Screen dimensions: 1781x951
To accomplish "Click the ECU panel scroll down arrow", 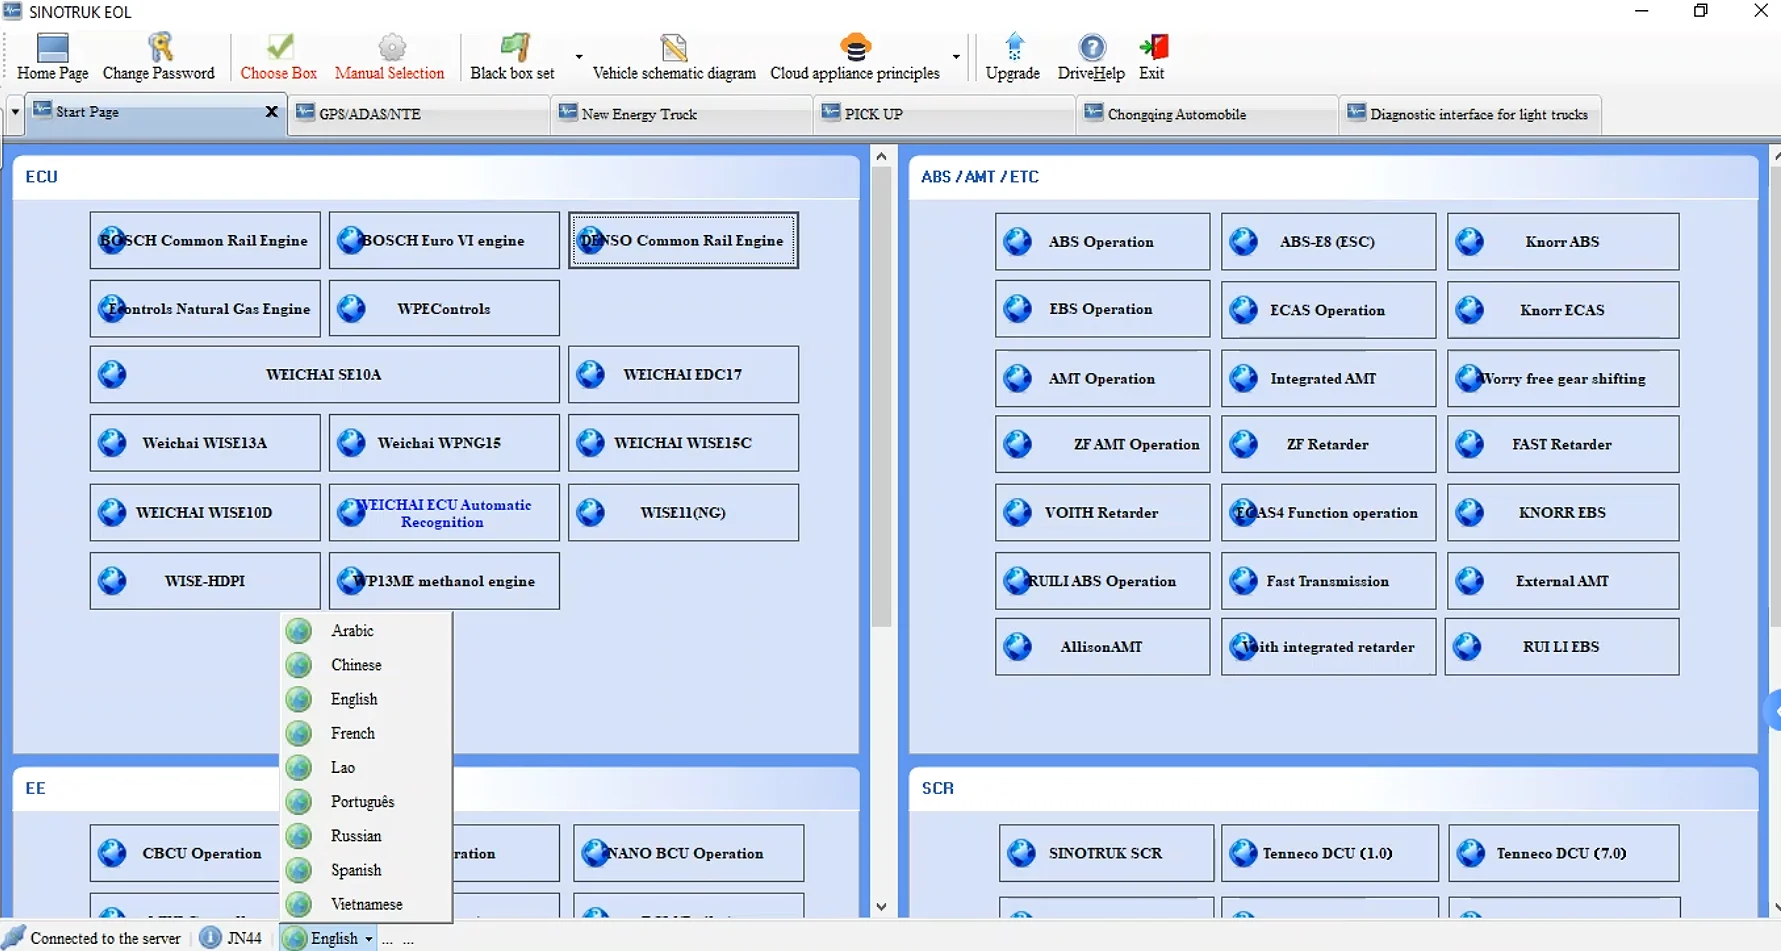I will 881,907.
